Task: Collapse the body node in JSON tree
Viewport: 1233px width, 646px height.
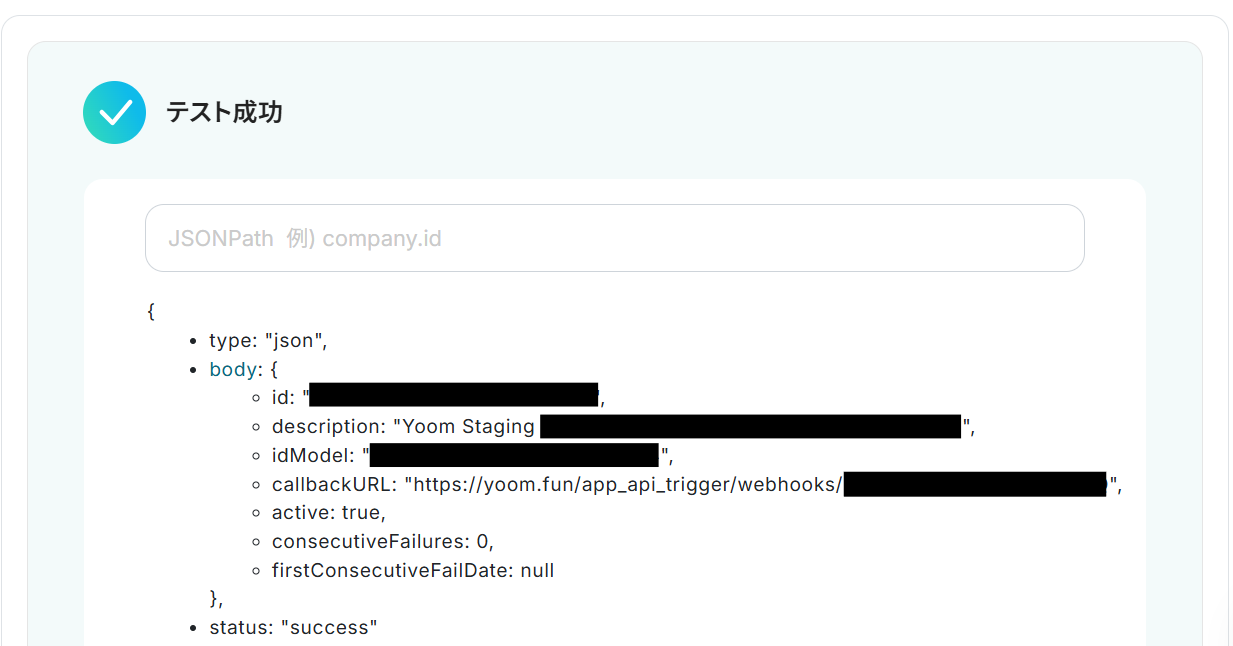Action: click(x=233, y=369)
